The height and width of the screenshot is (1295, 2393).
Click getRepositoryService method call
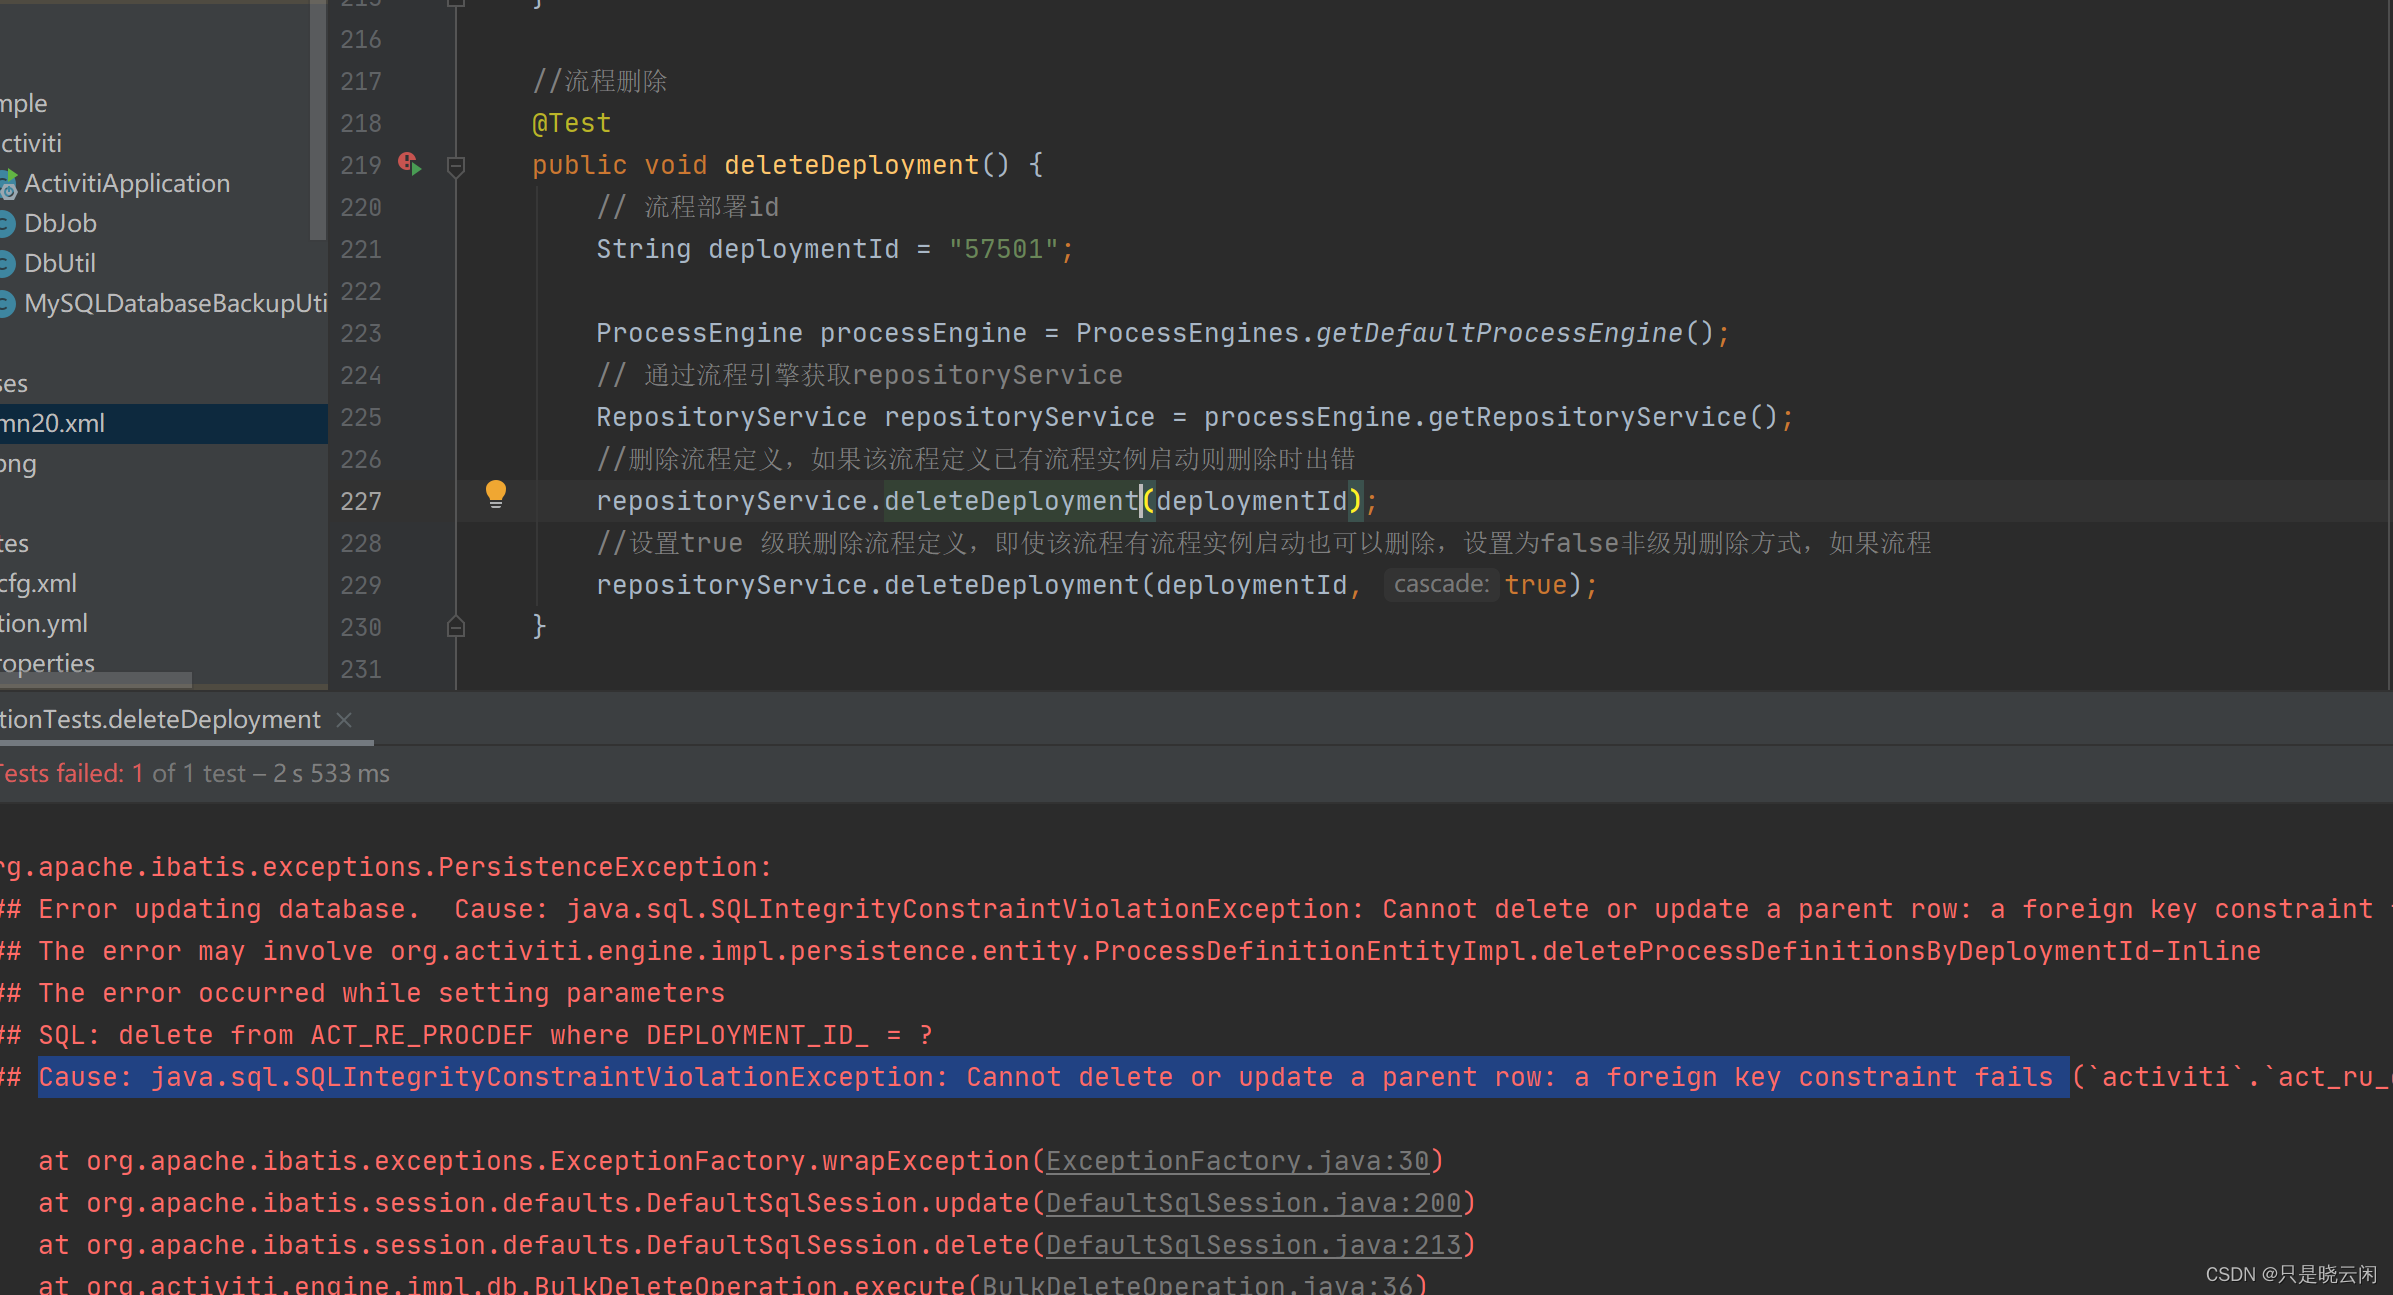tap(1587, 417)
